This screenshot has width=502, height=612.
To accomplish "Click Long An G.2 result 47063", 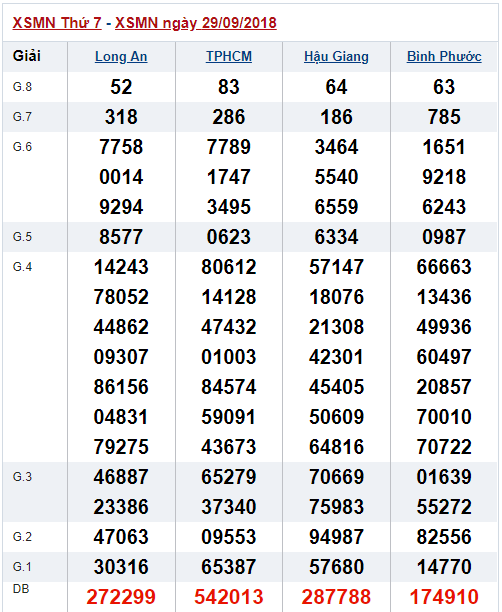I will (121, 536).
